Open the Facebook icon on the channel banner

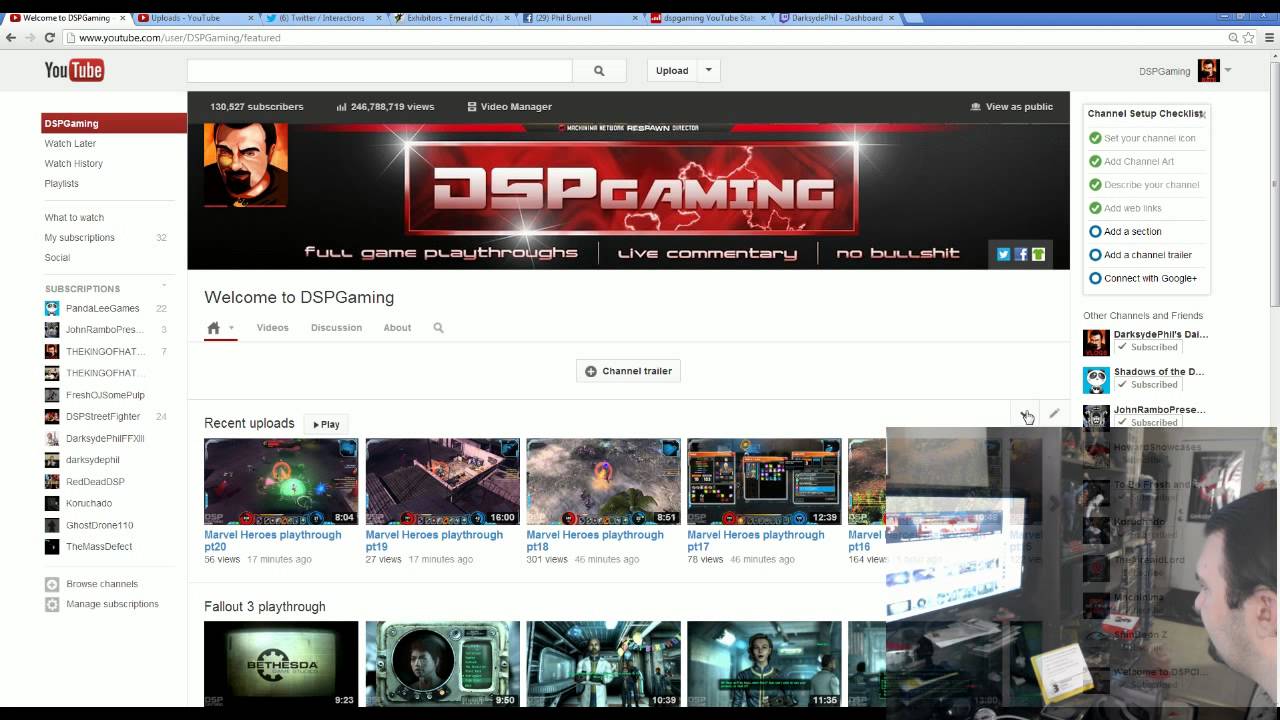[x=1021, y=254]
